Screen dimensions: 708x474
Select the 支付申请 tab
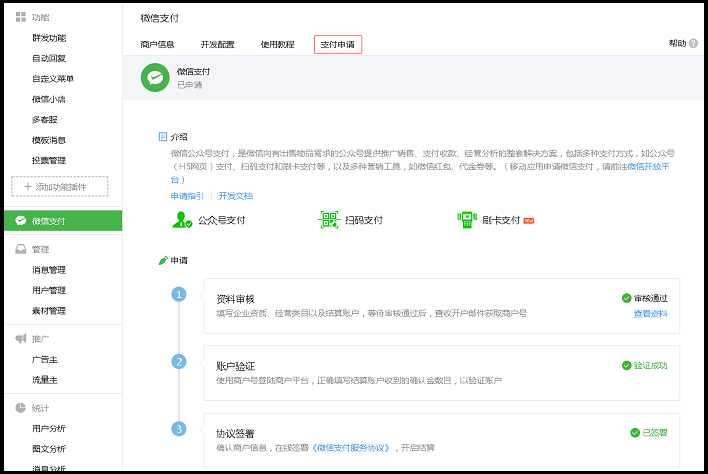click(x=338, y=44)
